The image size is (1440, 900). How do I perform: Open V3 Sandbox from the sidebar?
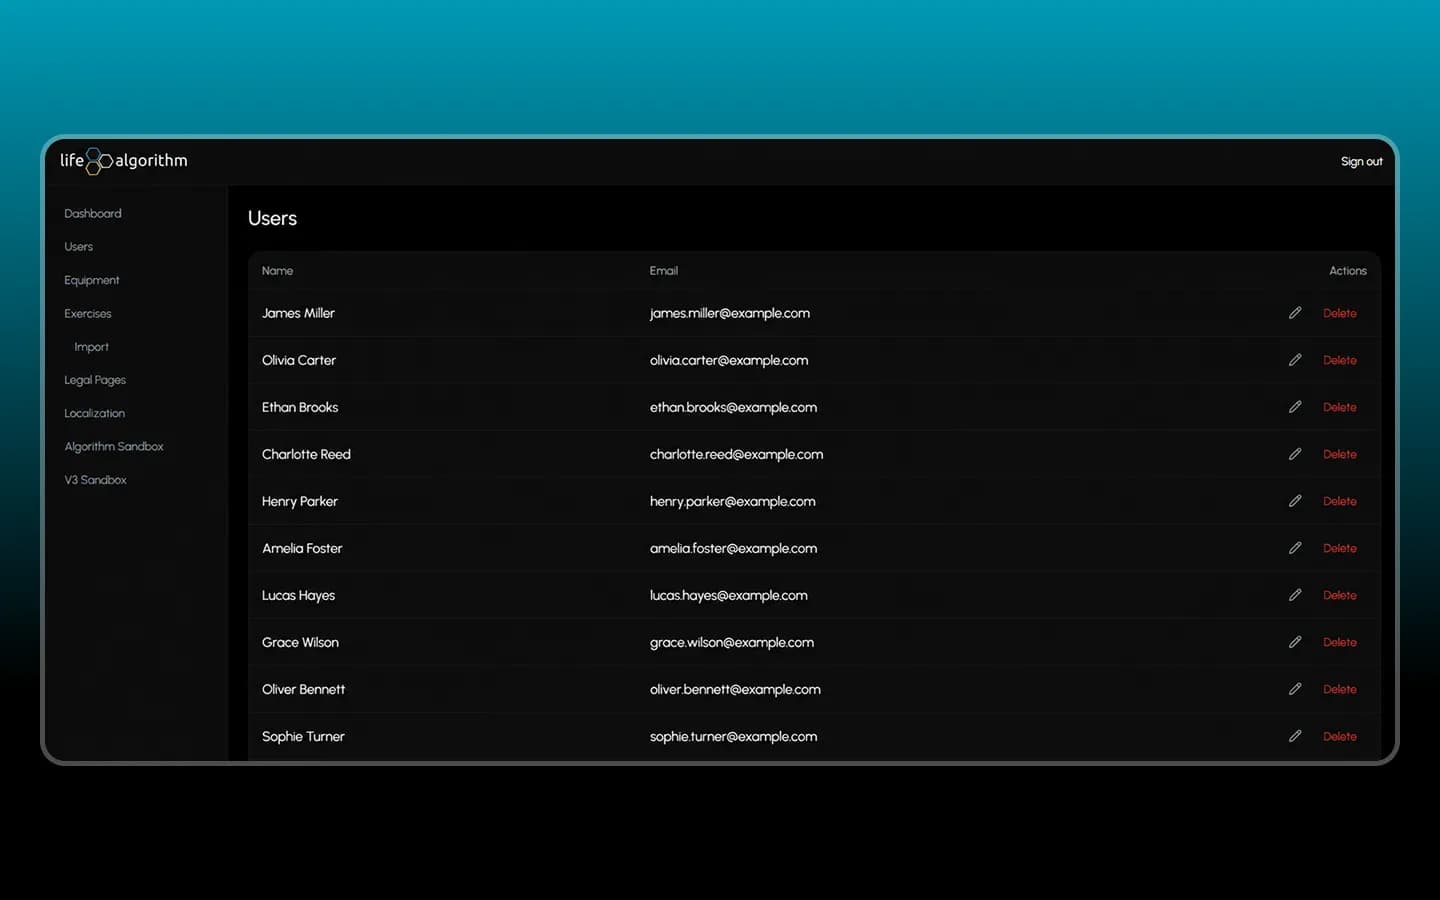click(96, 480)
